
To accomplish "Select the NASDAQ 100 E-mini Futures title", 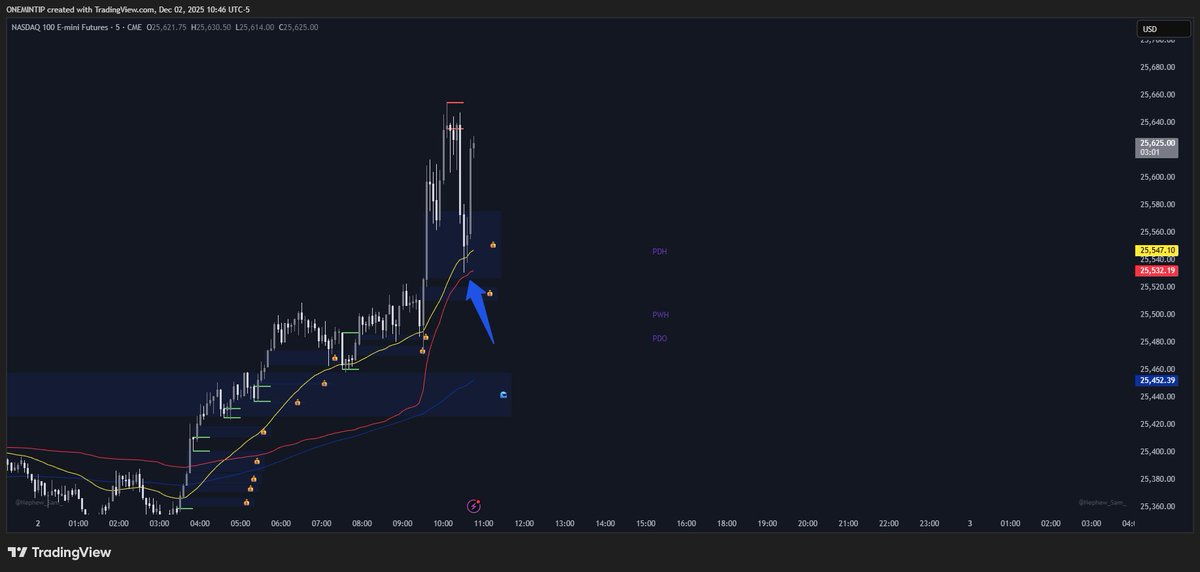I will click(59, 27).
